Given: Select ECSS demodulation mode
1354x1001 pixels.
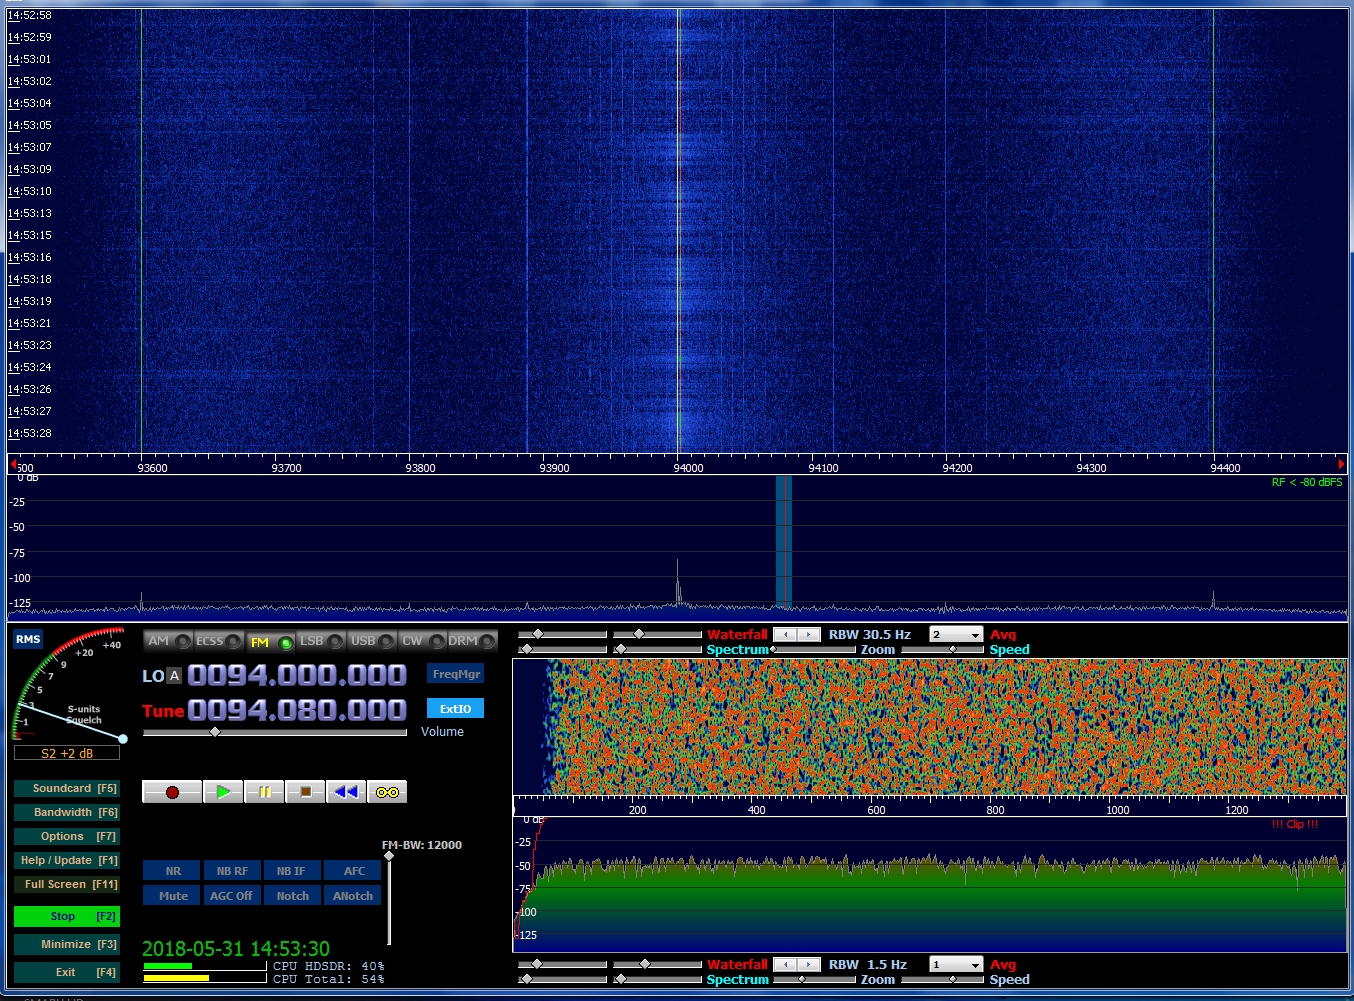Looking at the screenshot, I should (218, 641).
